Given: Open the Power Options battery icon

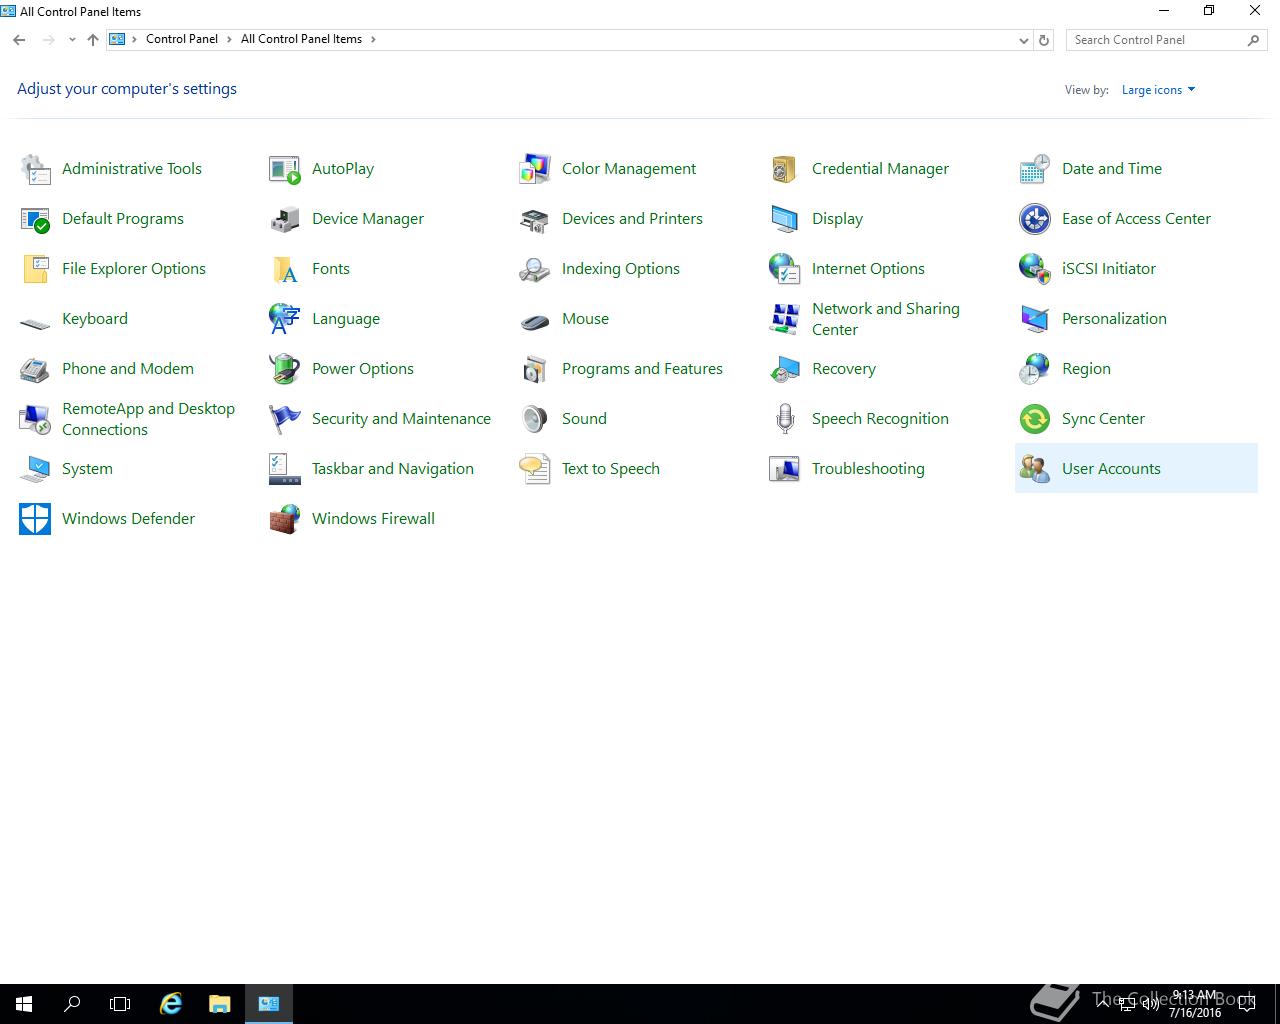Looking at the screenshot, I should click(285, 369).
